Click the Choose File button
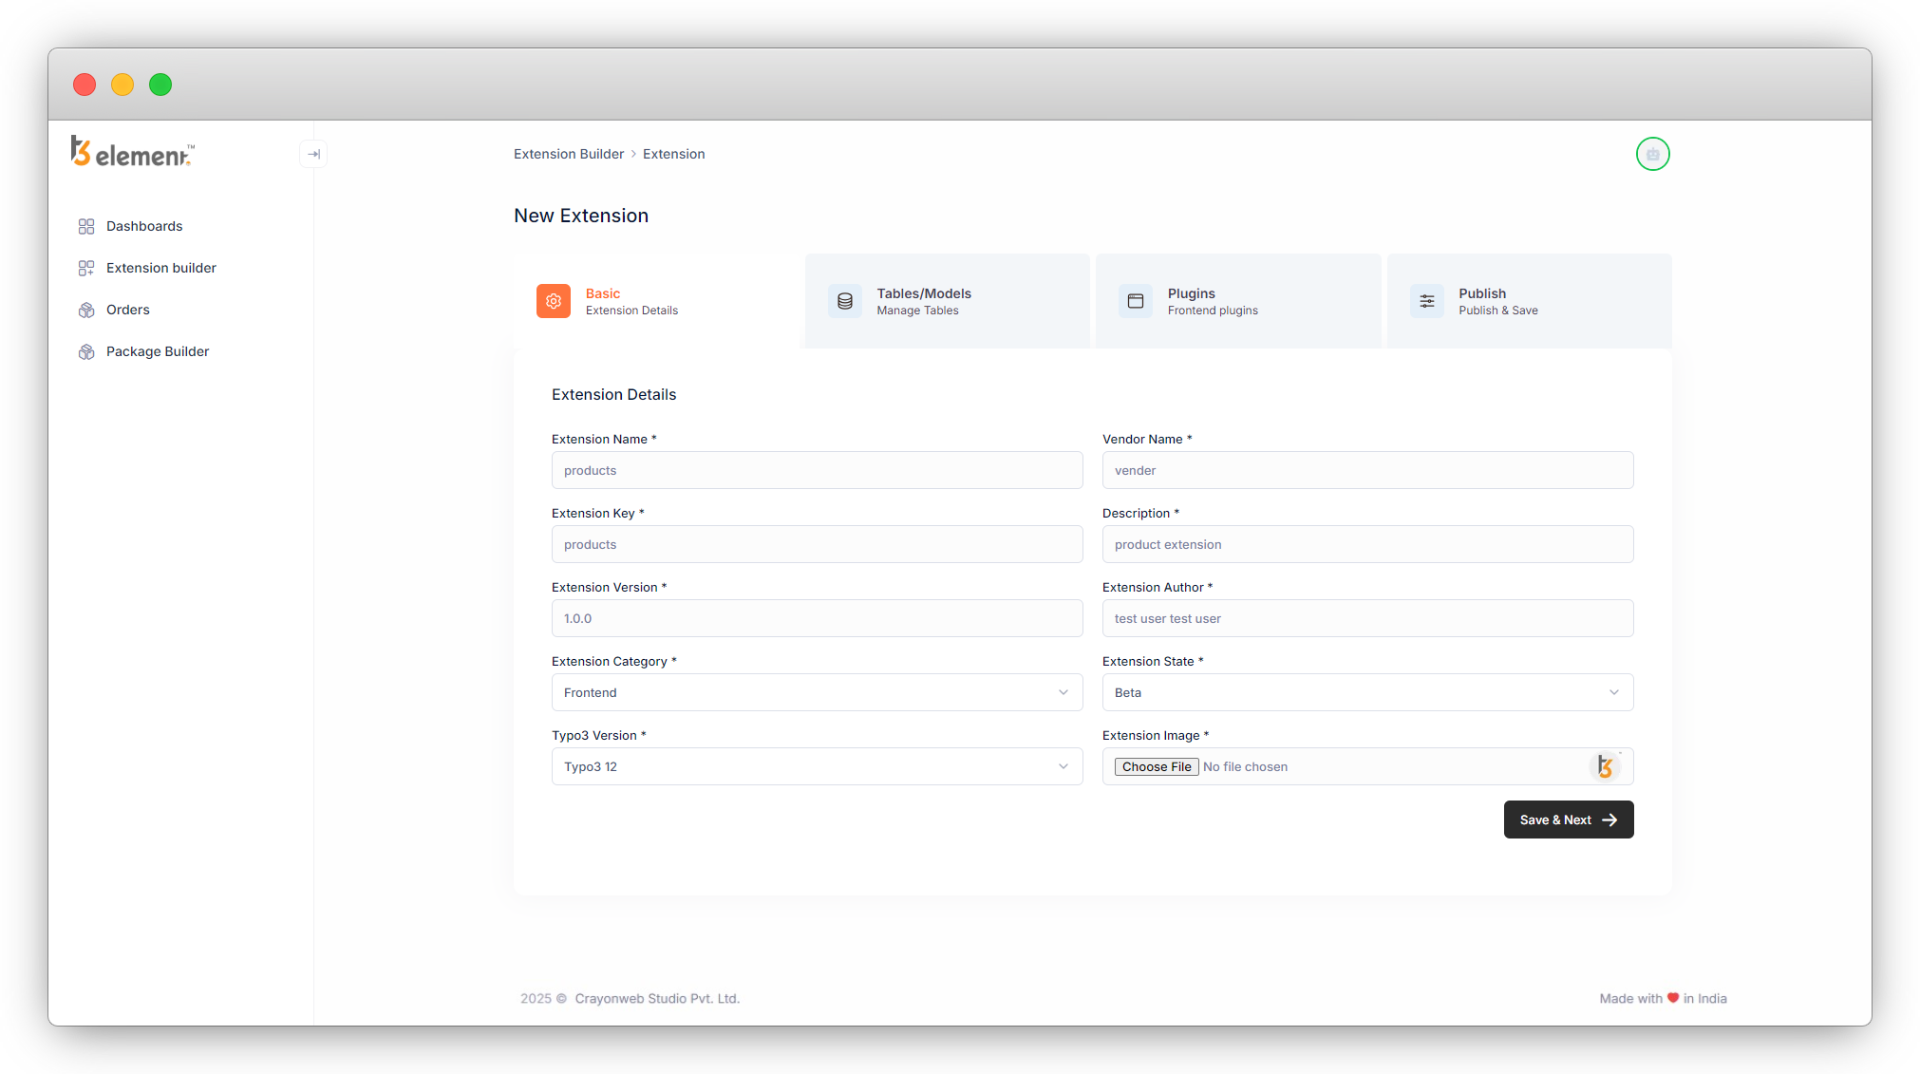 [x=1156, y=767]
